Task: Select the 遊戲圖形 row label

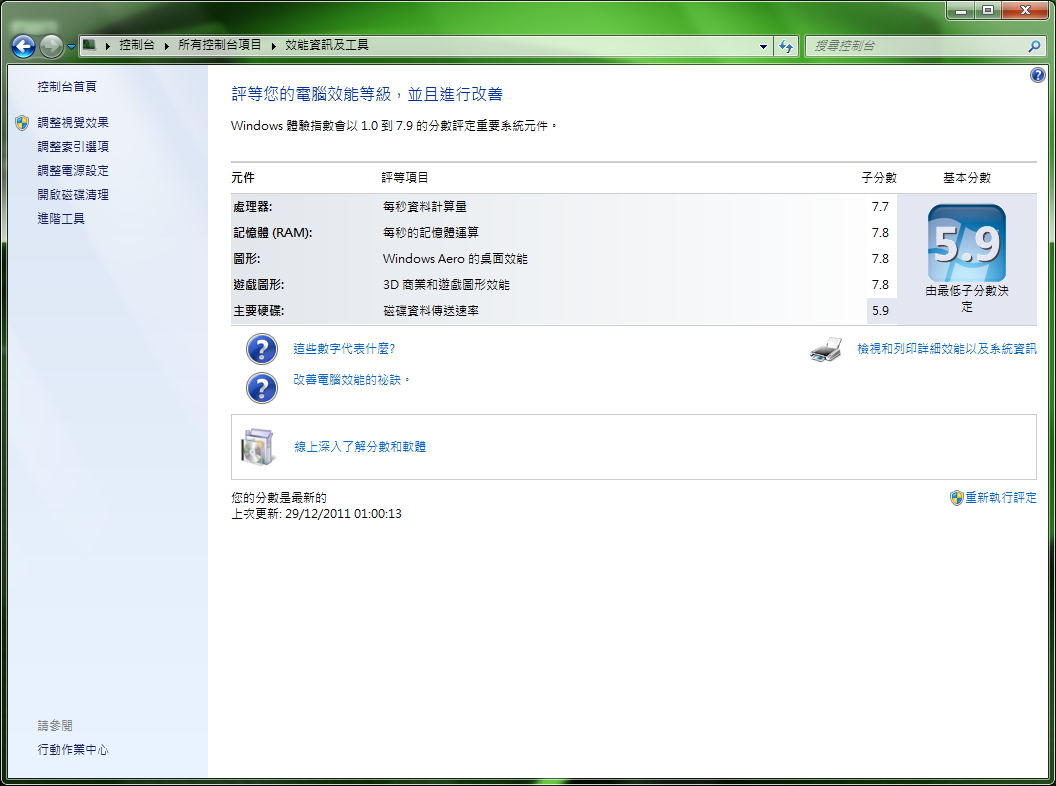Action: 259,285
